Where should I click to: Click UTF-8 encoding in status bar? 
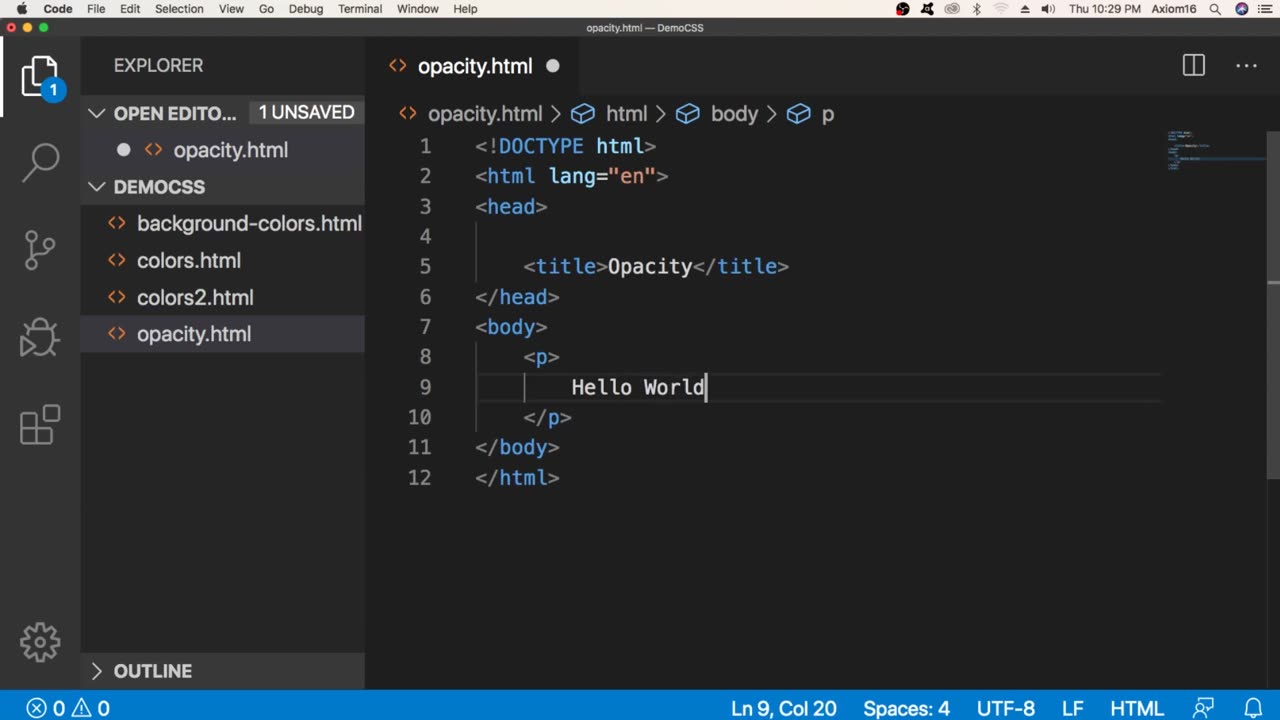click(x=1005, y=708)
